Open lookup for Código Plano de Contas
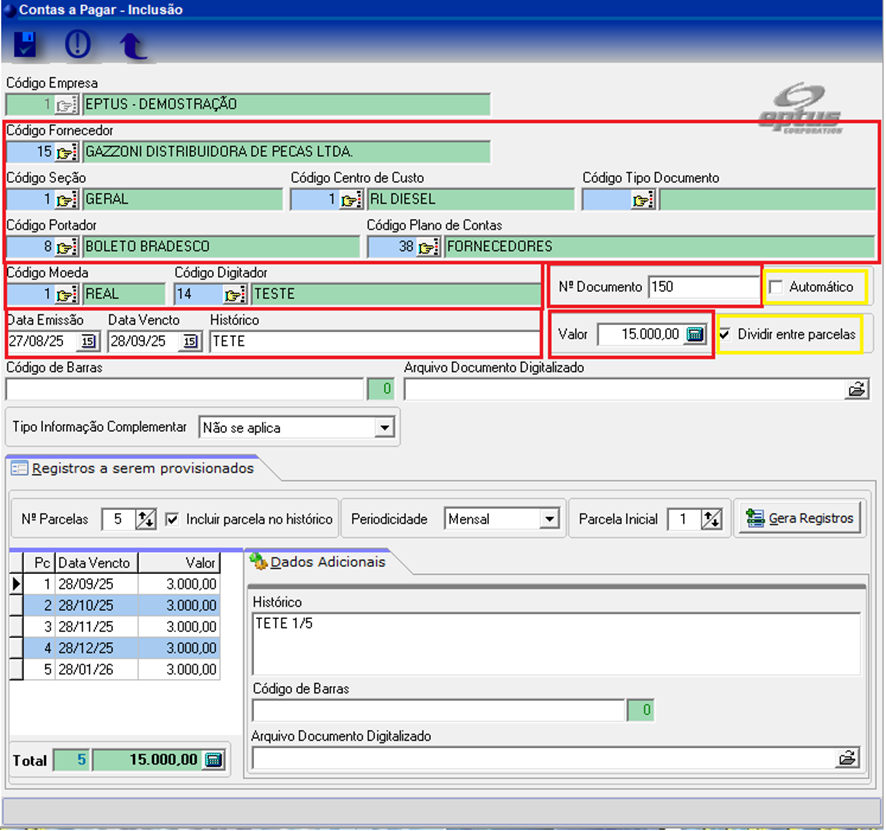 point(428,247)
